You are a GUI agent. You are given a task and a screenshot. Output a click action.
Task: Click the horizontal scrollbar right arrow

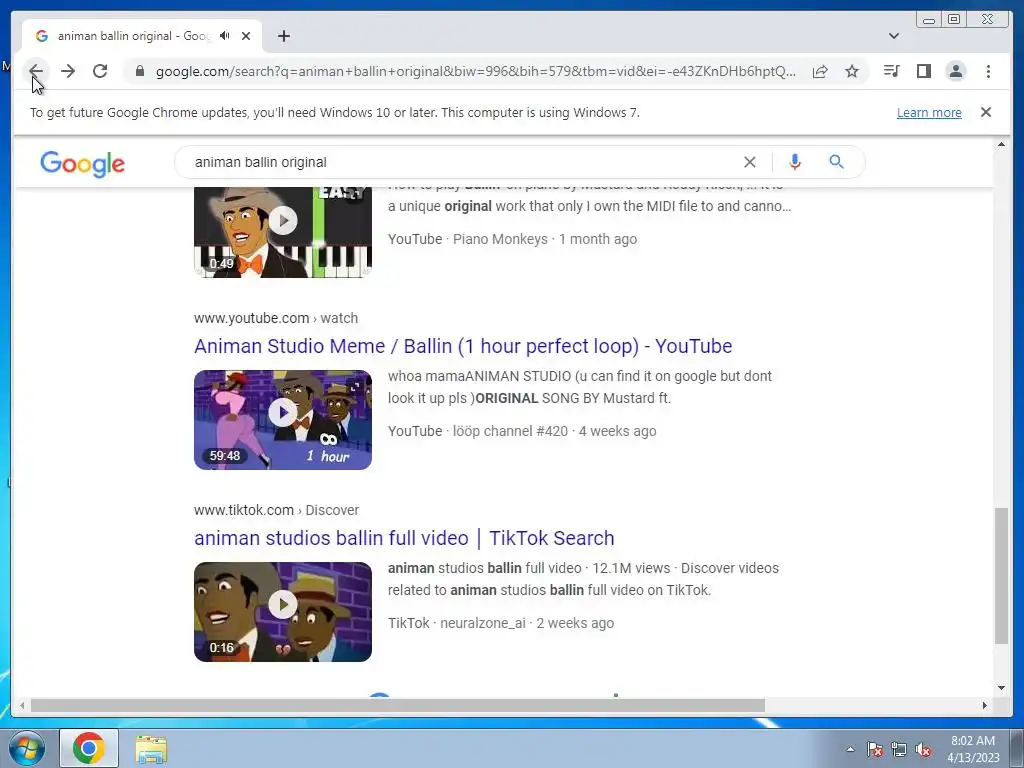(x=985, y=705)
